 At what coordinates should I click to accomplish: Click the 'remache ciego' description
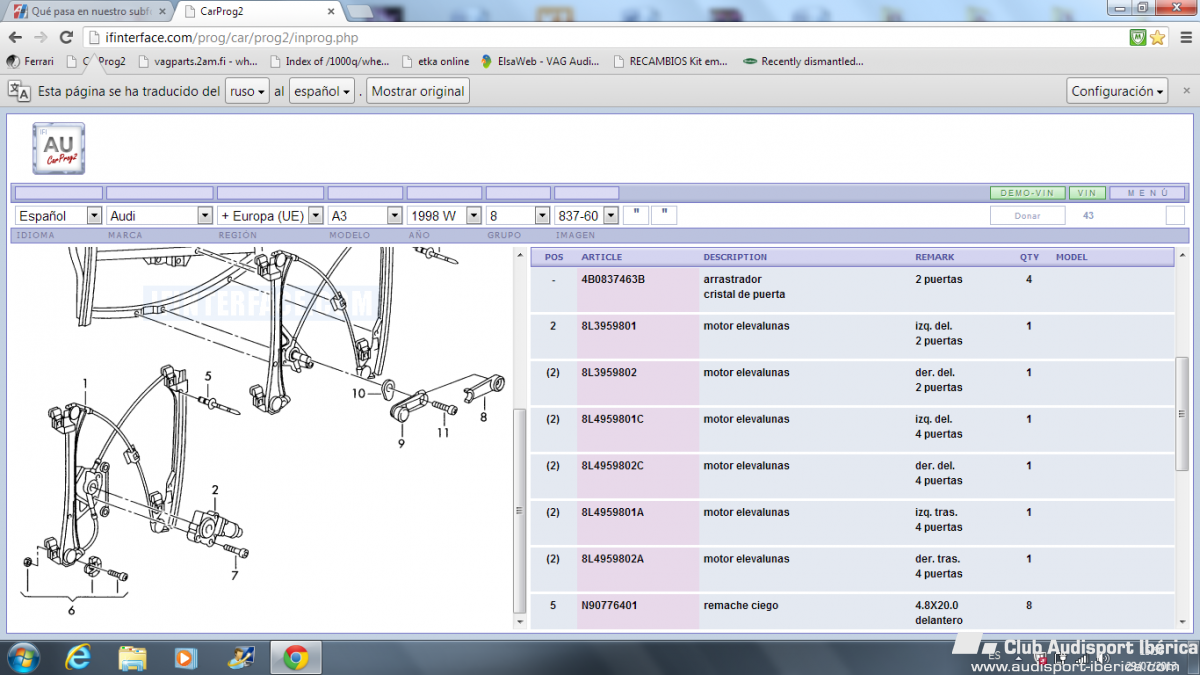click(x=740, y=606)
